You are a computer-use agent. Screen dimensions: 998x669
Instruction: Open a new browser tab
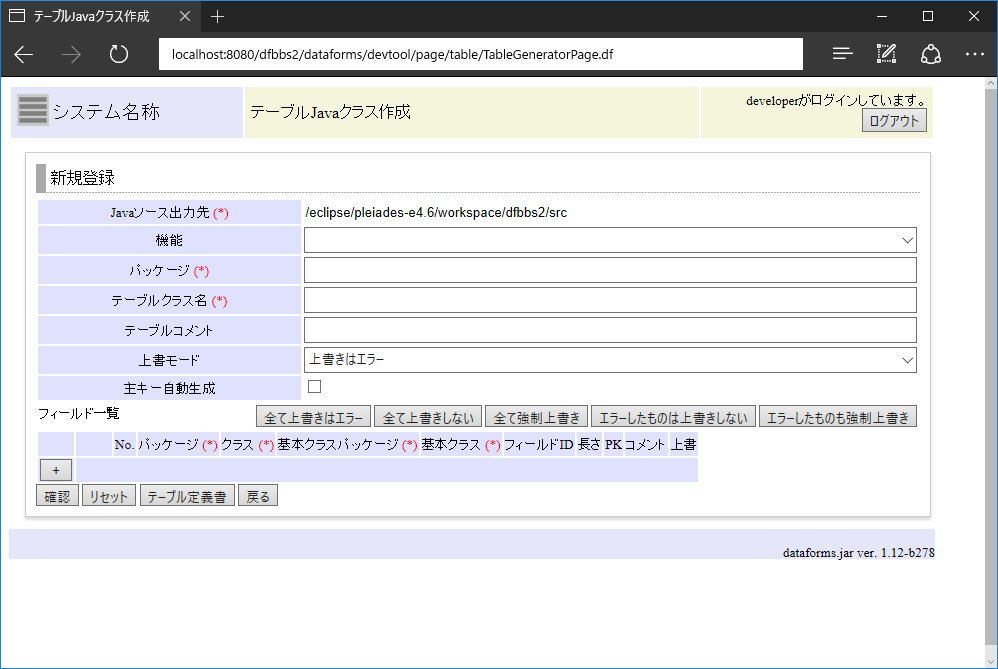(218, 16)
